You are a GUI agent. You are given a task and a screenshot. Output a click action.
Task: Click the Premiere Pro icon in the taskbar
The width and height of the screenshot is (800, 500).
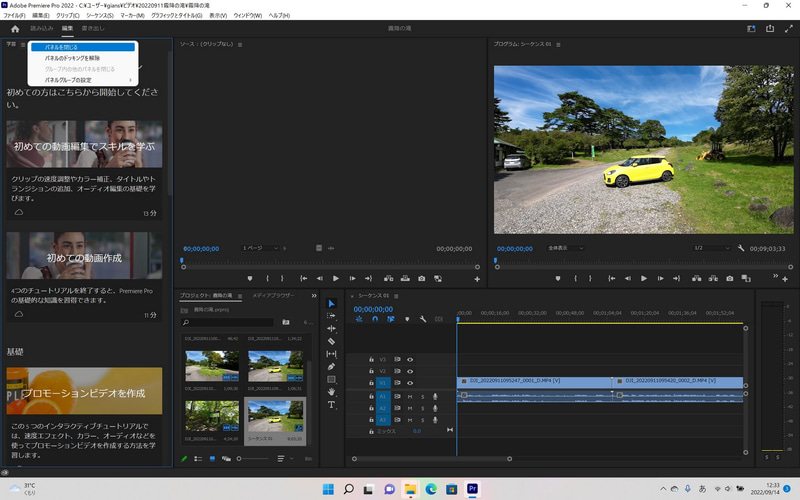coord(473,489)
